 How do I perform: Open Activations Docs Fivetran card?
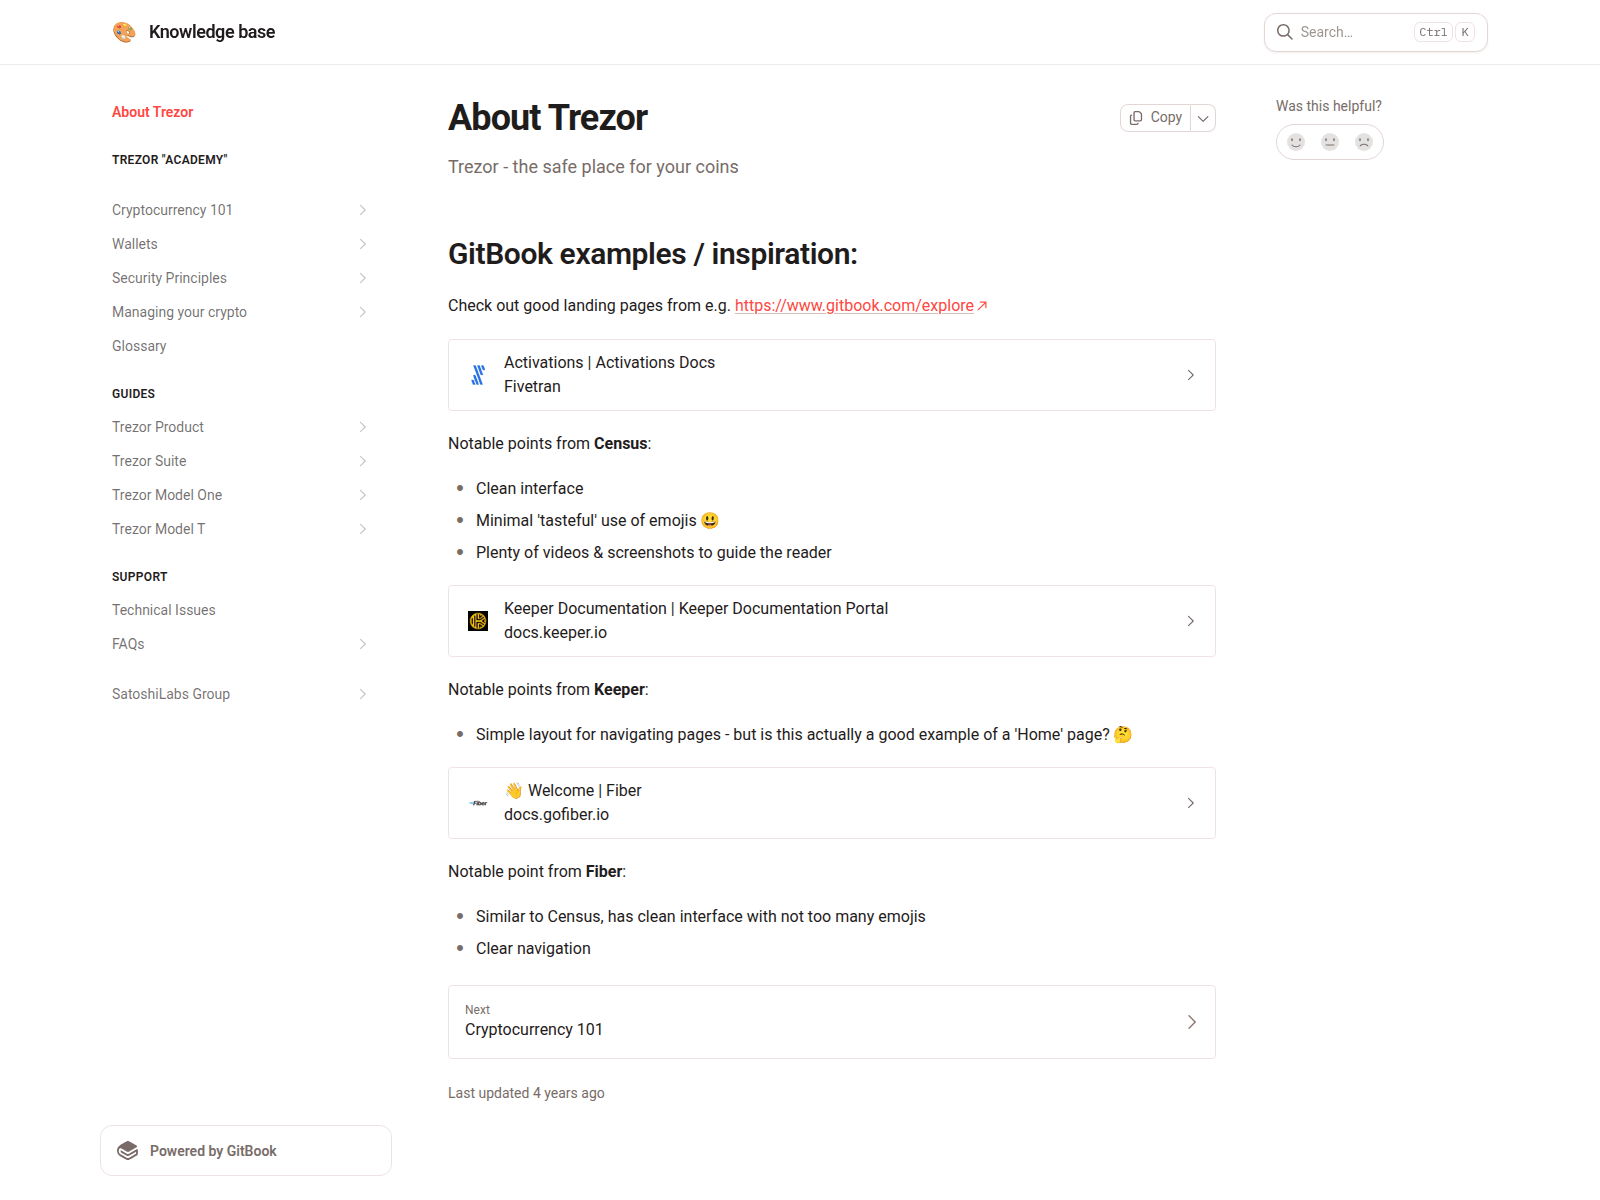[x=832, y=375]
